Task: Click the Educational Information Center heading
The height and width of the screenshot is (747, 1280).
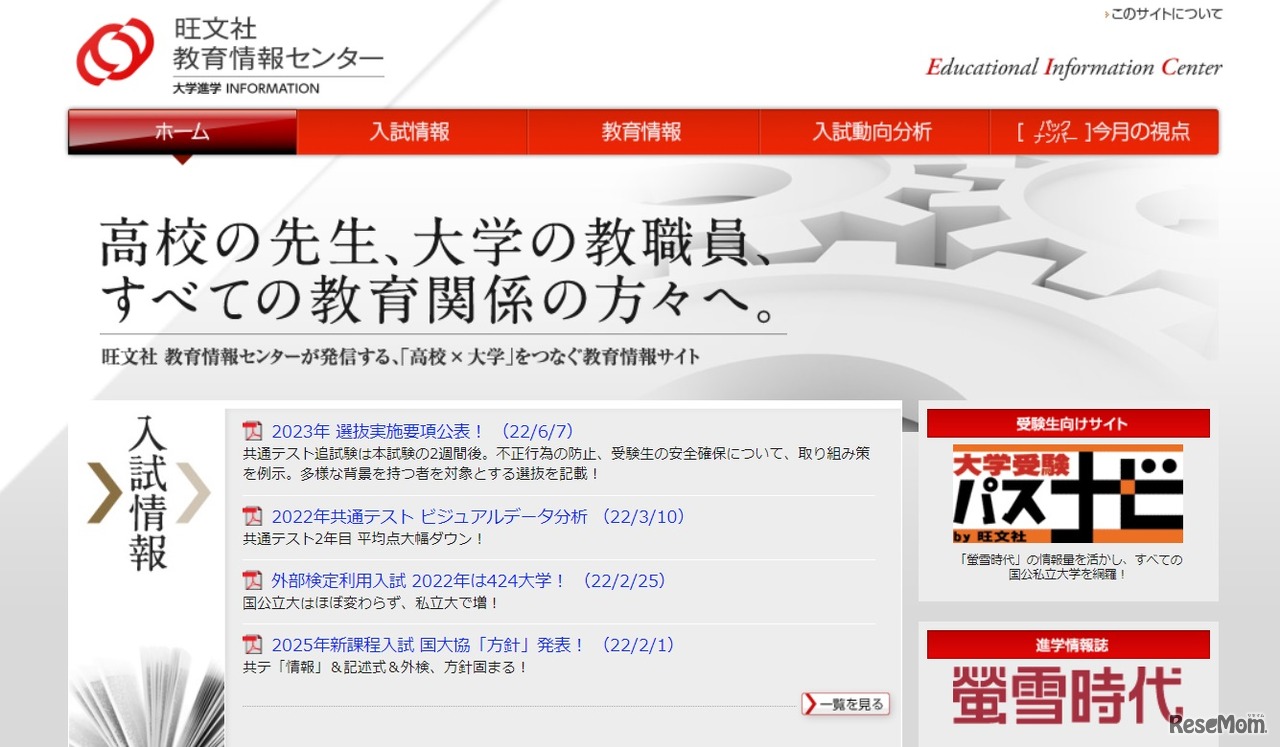Action: [1074, 67]
